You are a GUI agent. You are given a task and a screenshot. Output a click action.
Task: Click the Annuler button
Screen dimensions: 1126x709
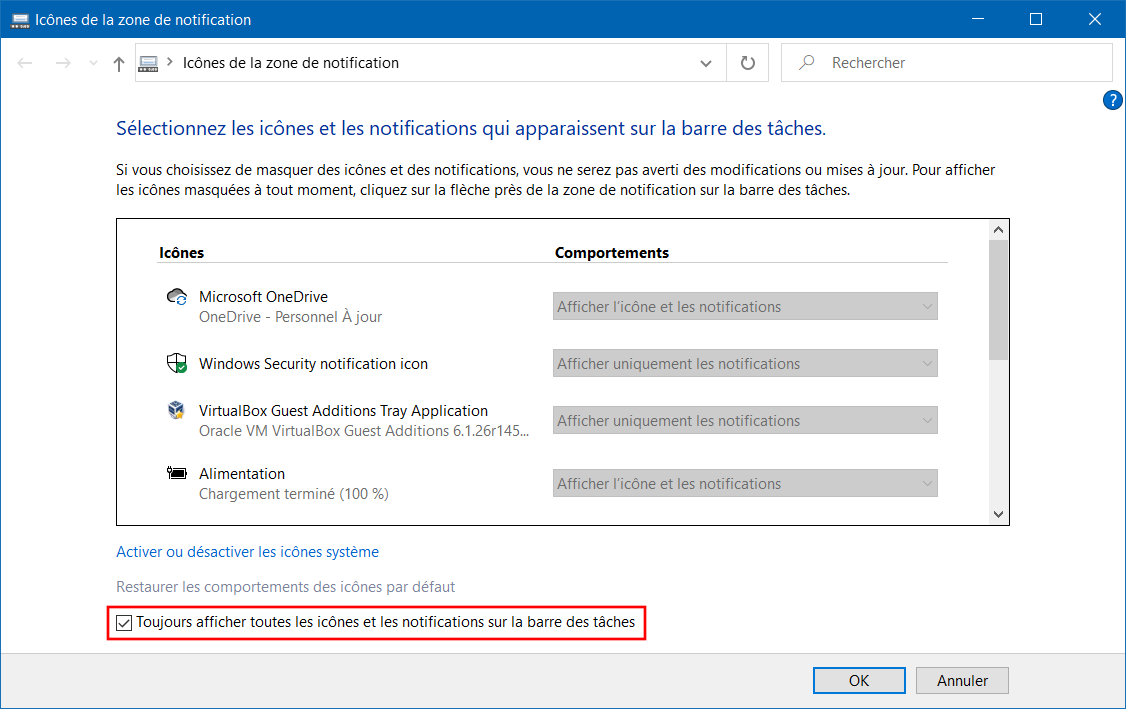[962, 680]
